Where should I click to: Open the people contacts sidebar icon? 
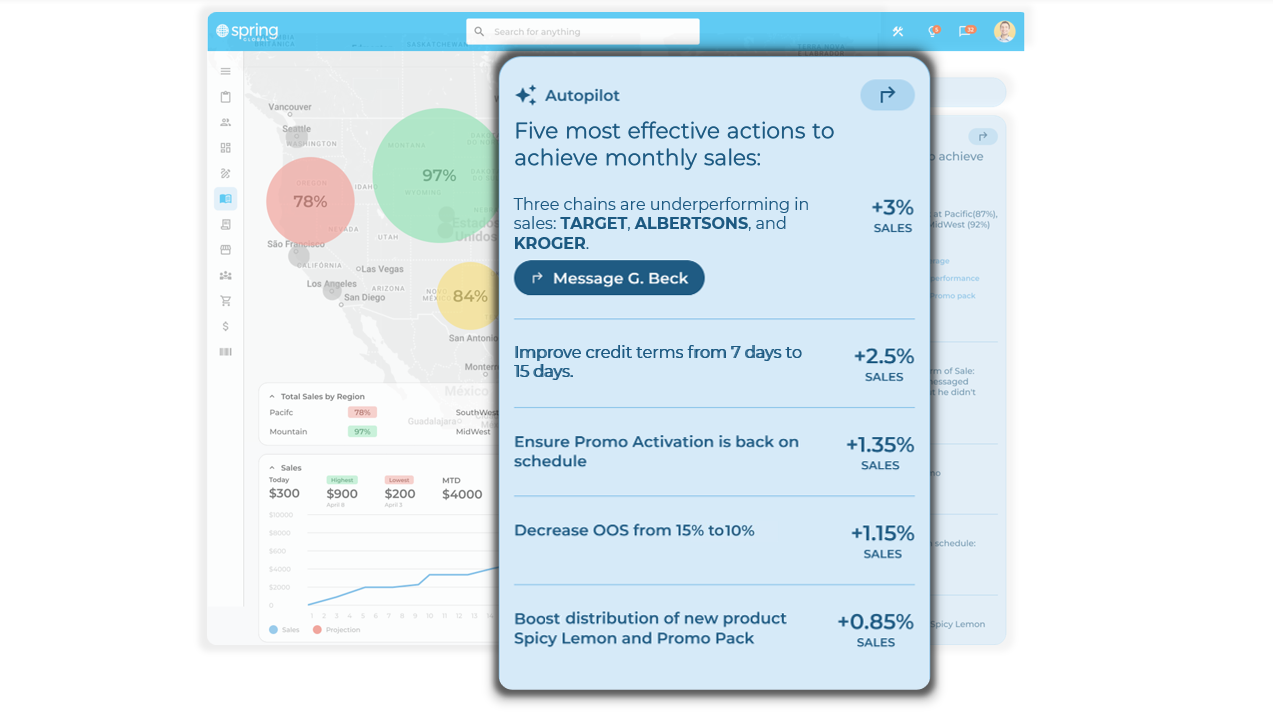pos(225,122)
